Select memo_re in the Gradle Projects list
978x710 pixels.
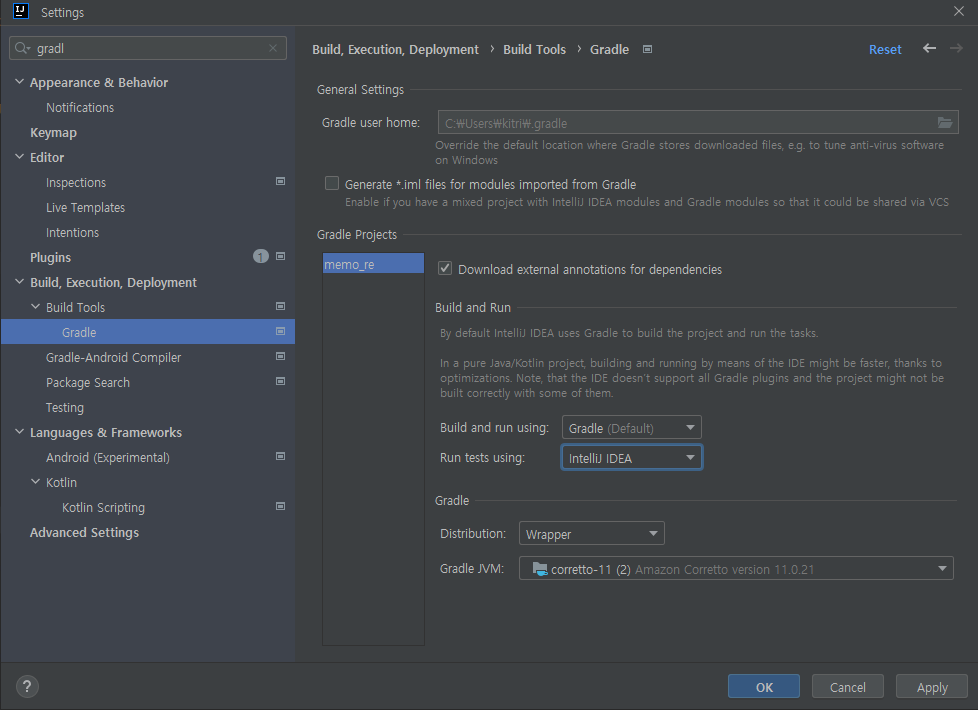[x=373, y=263]
